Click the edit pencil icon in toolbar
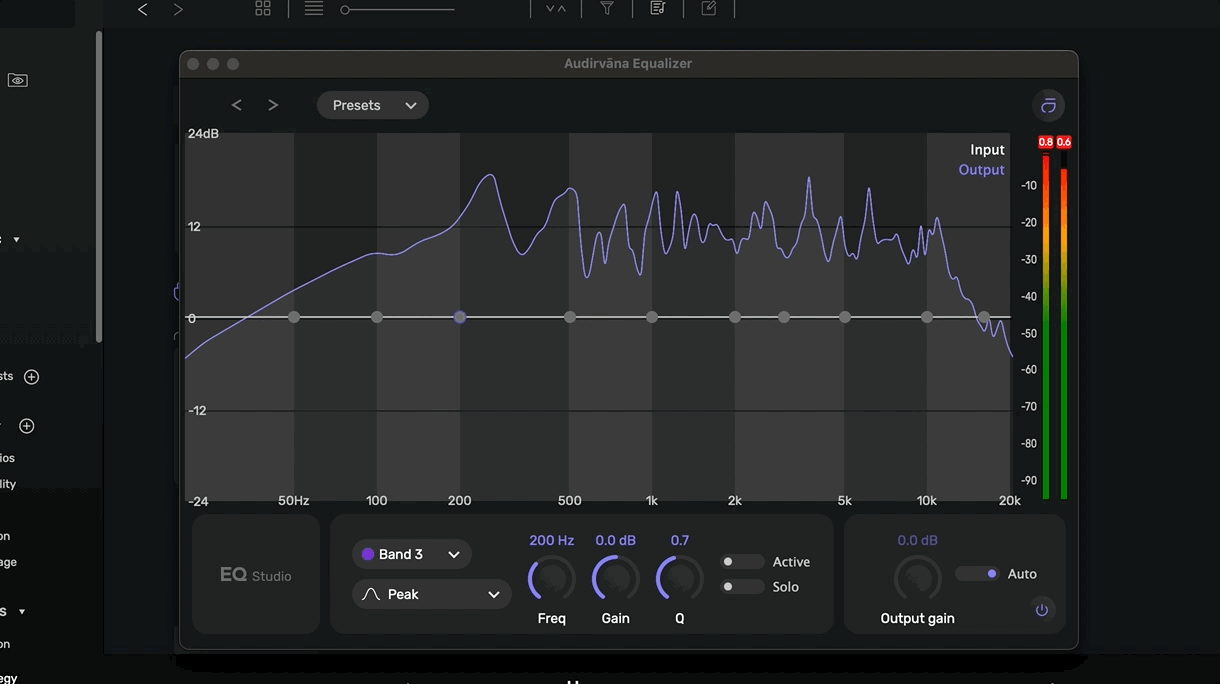 click(709, 8)
